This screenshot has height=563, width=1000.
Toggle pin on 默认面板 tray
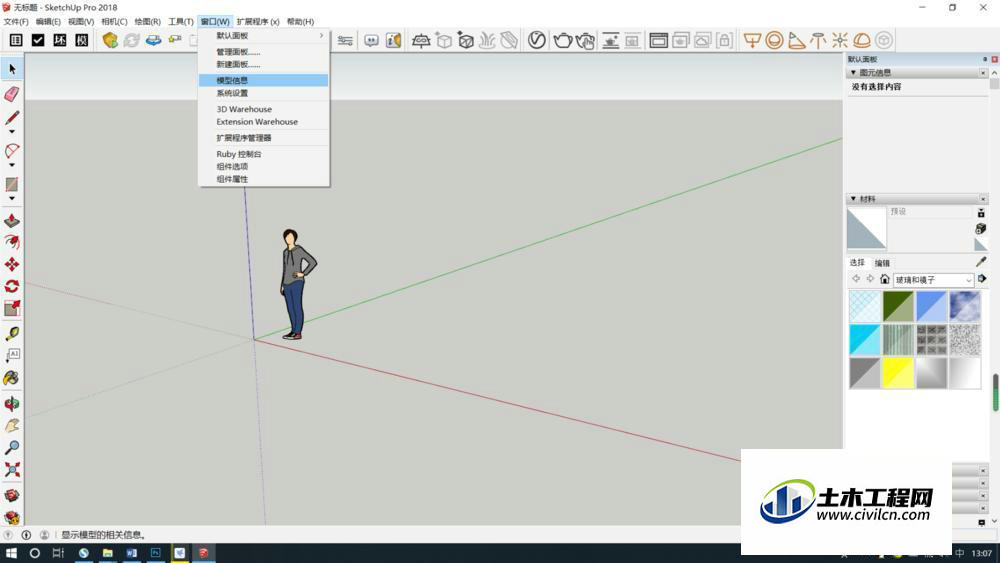[985, 59]
